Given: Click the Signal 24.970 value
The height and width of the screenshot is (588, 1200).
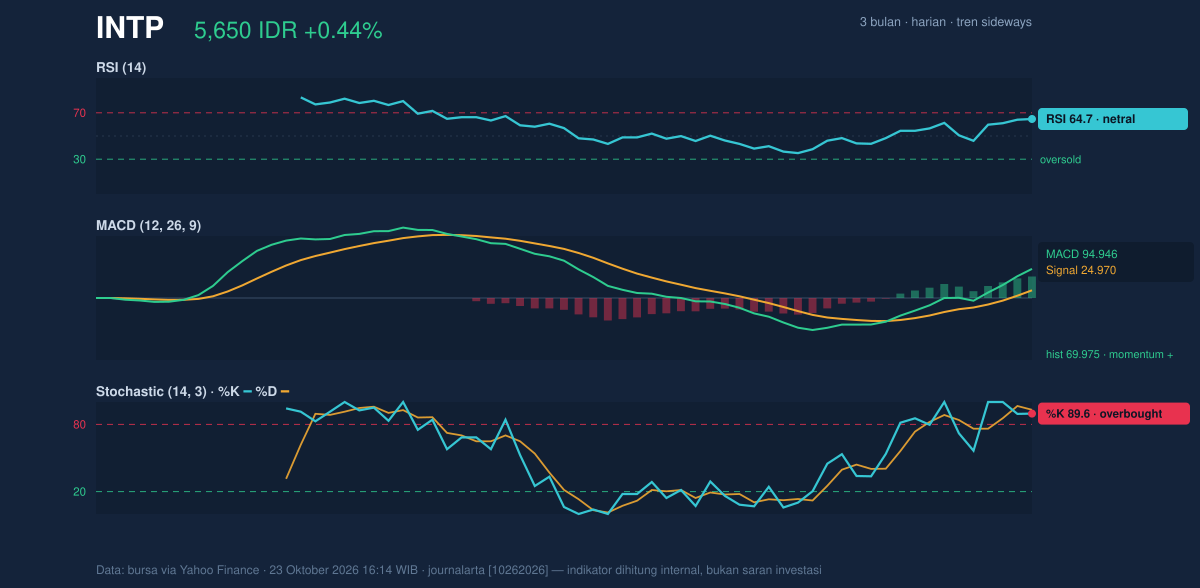Looking at the screenshot, I should pos(1081,270).
